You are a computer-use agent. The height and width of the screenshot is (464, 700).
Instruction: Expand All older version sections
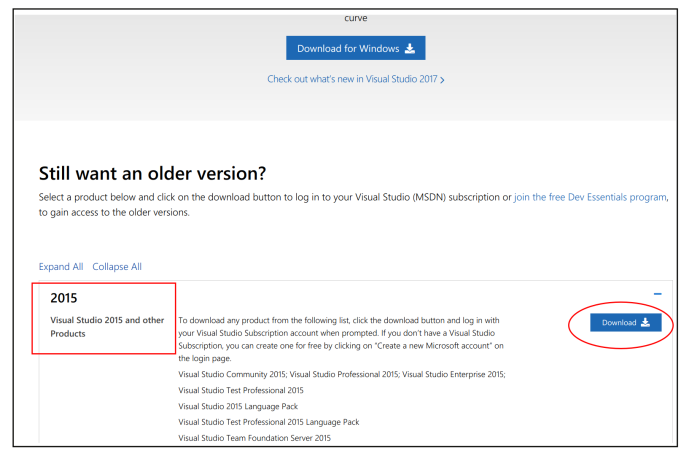coord(61,267)
